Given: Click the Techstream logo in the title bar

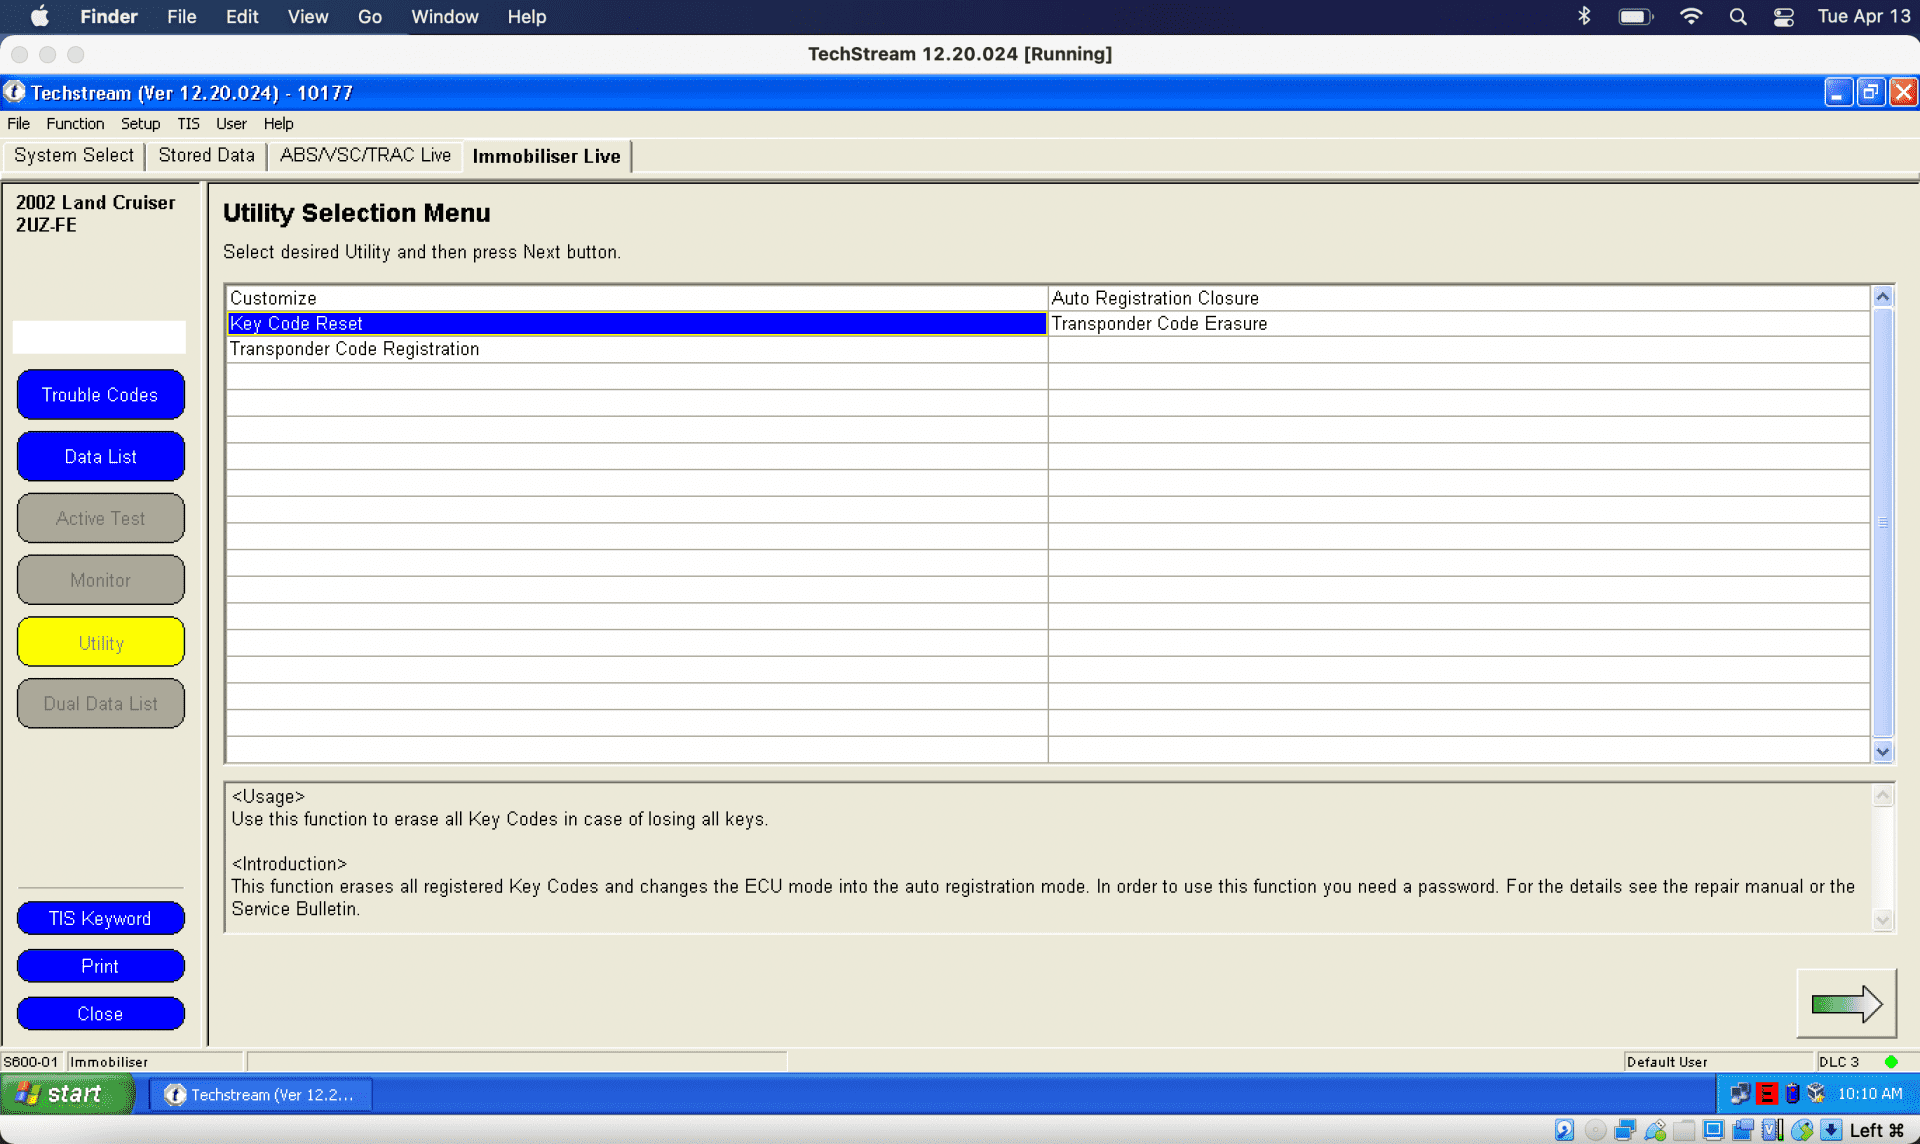Looking at the screenshot, I should pyautogui.click(x=14, y=92).
